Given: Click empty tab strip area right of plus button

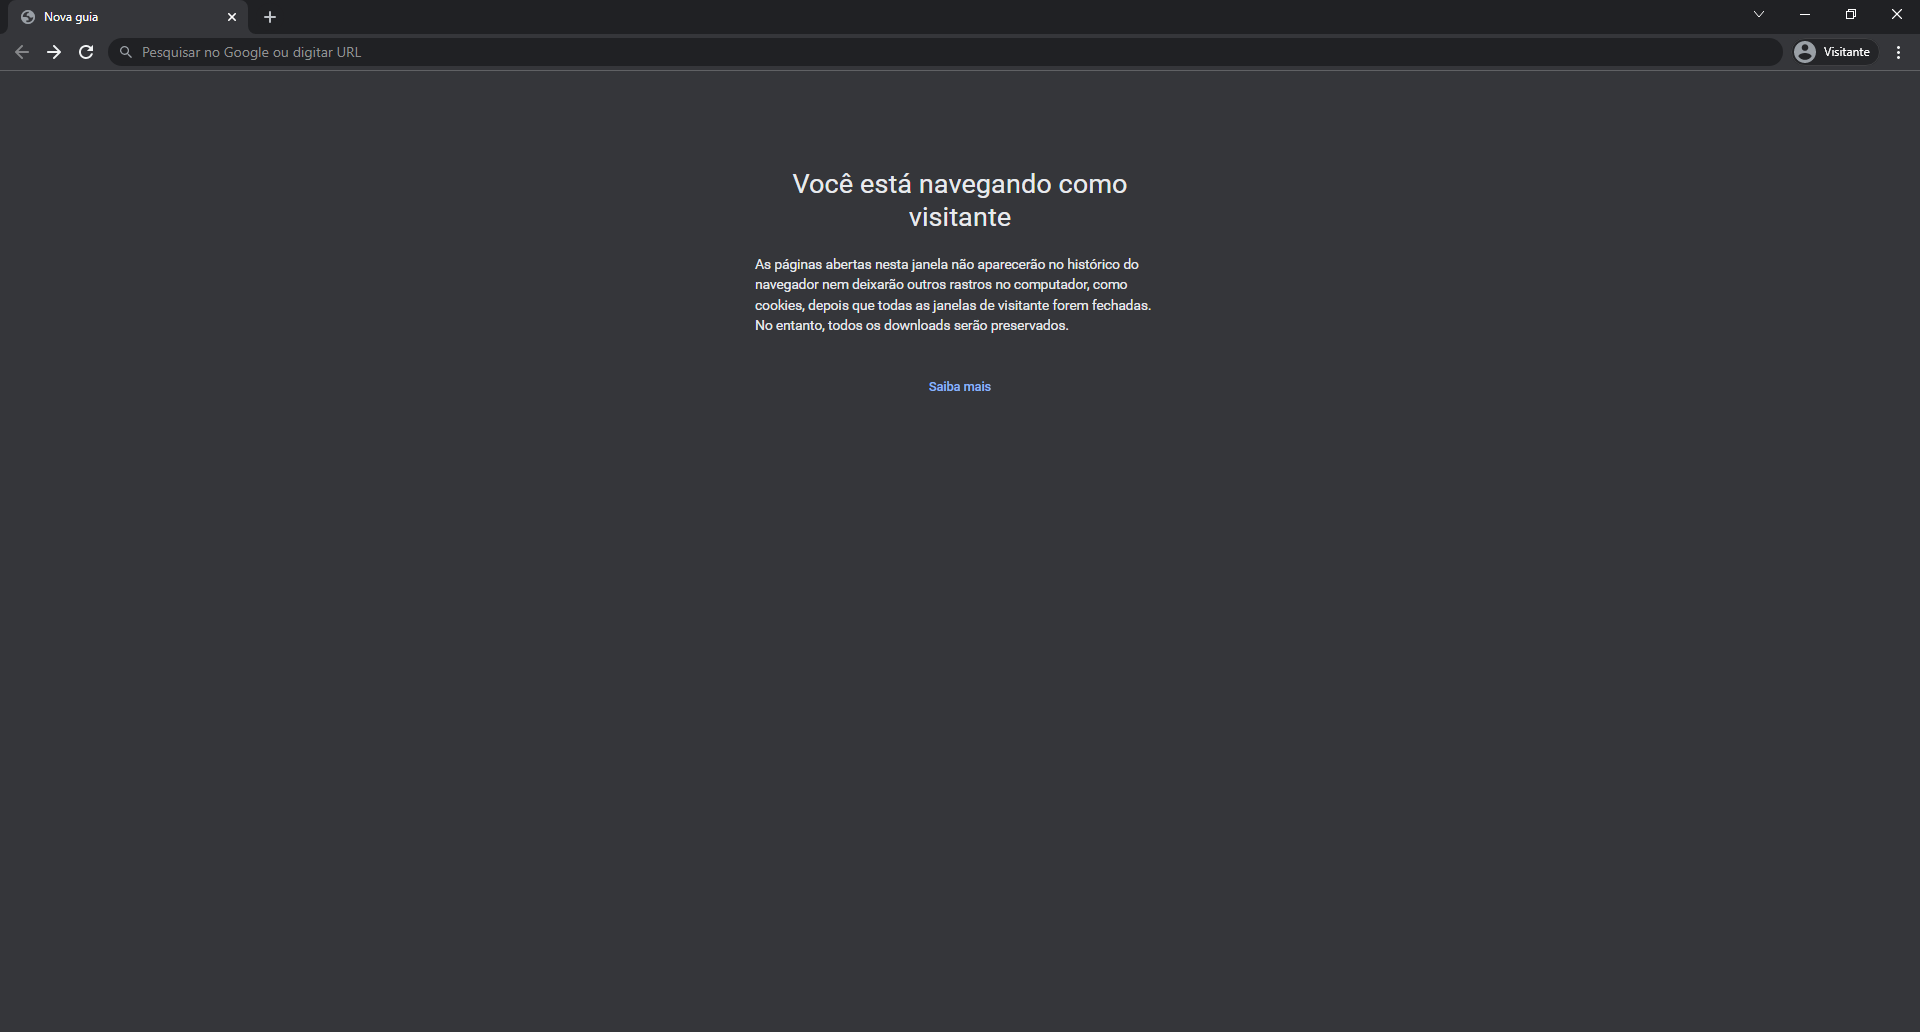Looking at the screenshot, I should [x=1000, y=17].
